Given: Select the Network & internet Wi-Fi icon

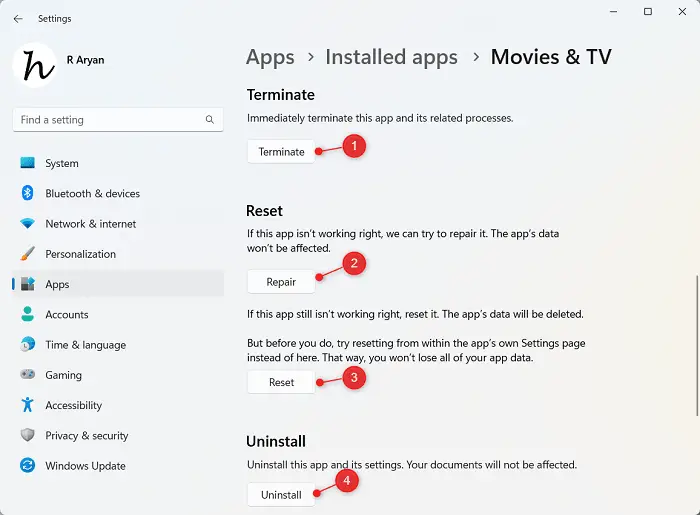Looking at the screenshot, I should coord(27,224).
